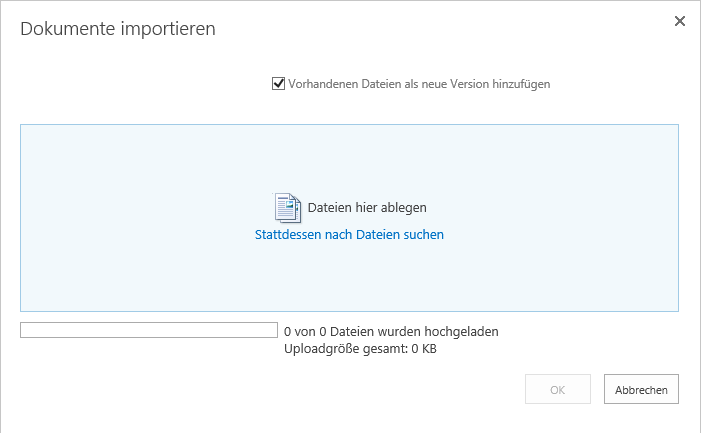The image size is (701, 433).
Task: Click the document icon in the drop zone
Action: point(287,207)
